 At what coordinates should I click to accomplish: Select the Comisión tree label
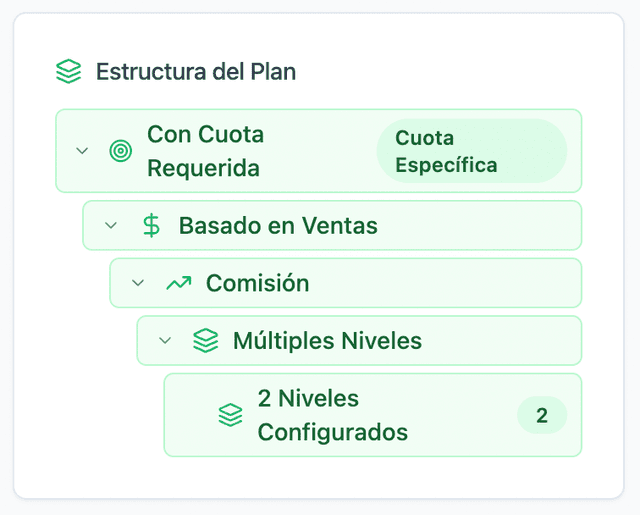click(257, 283)
